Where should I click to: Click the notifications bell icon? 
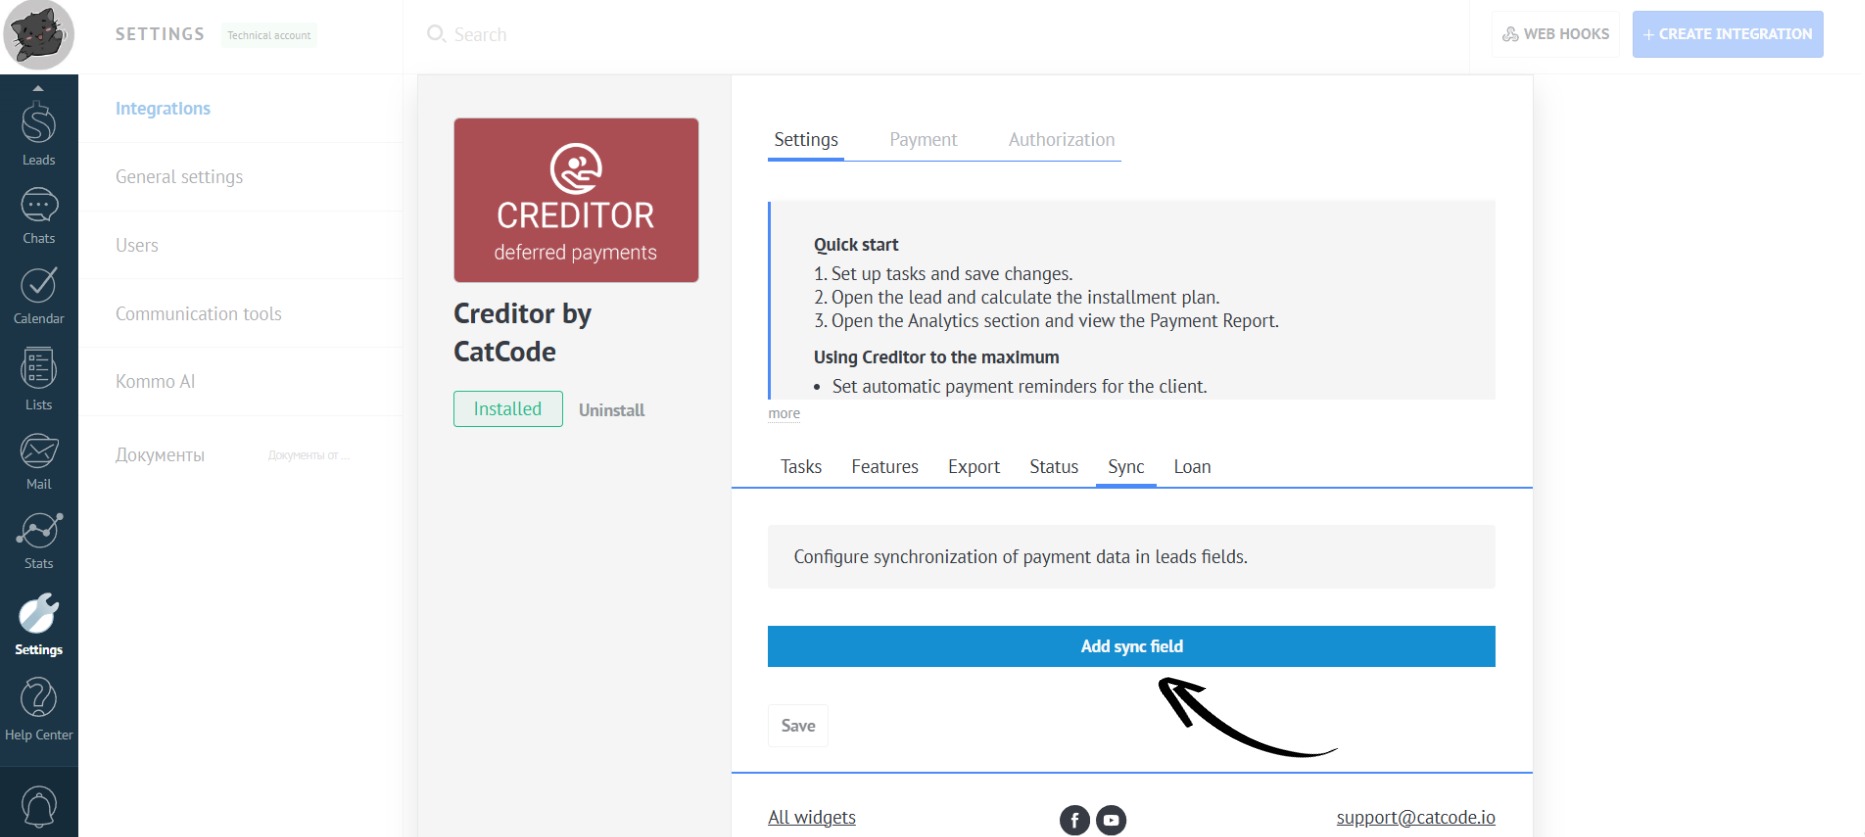(x=38, y=806)
